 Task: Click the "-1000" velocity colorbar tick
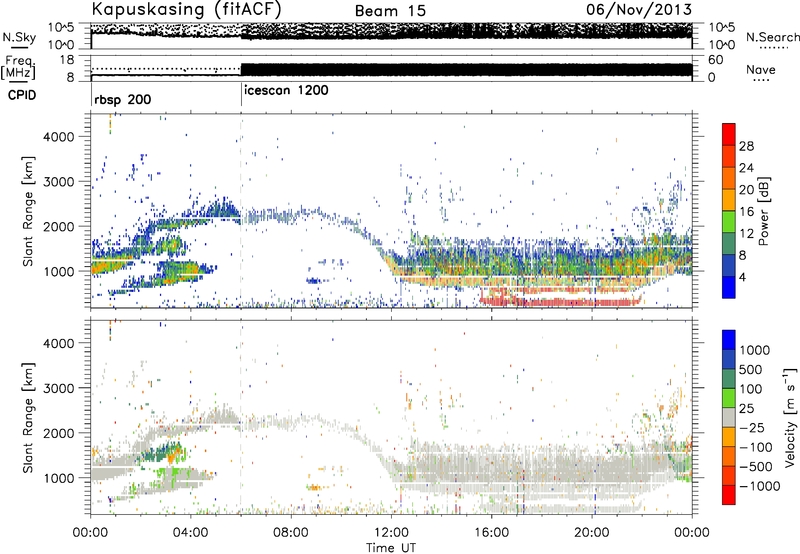[x=760, y=486]
